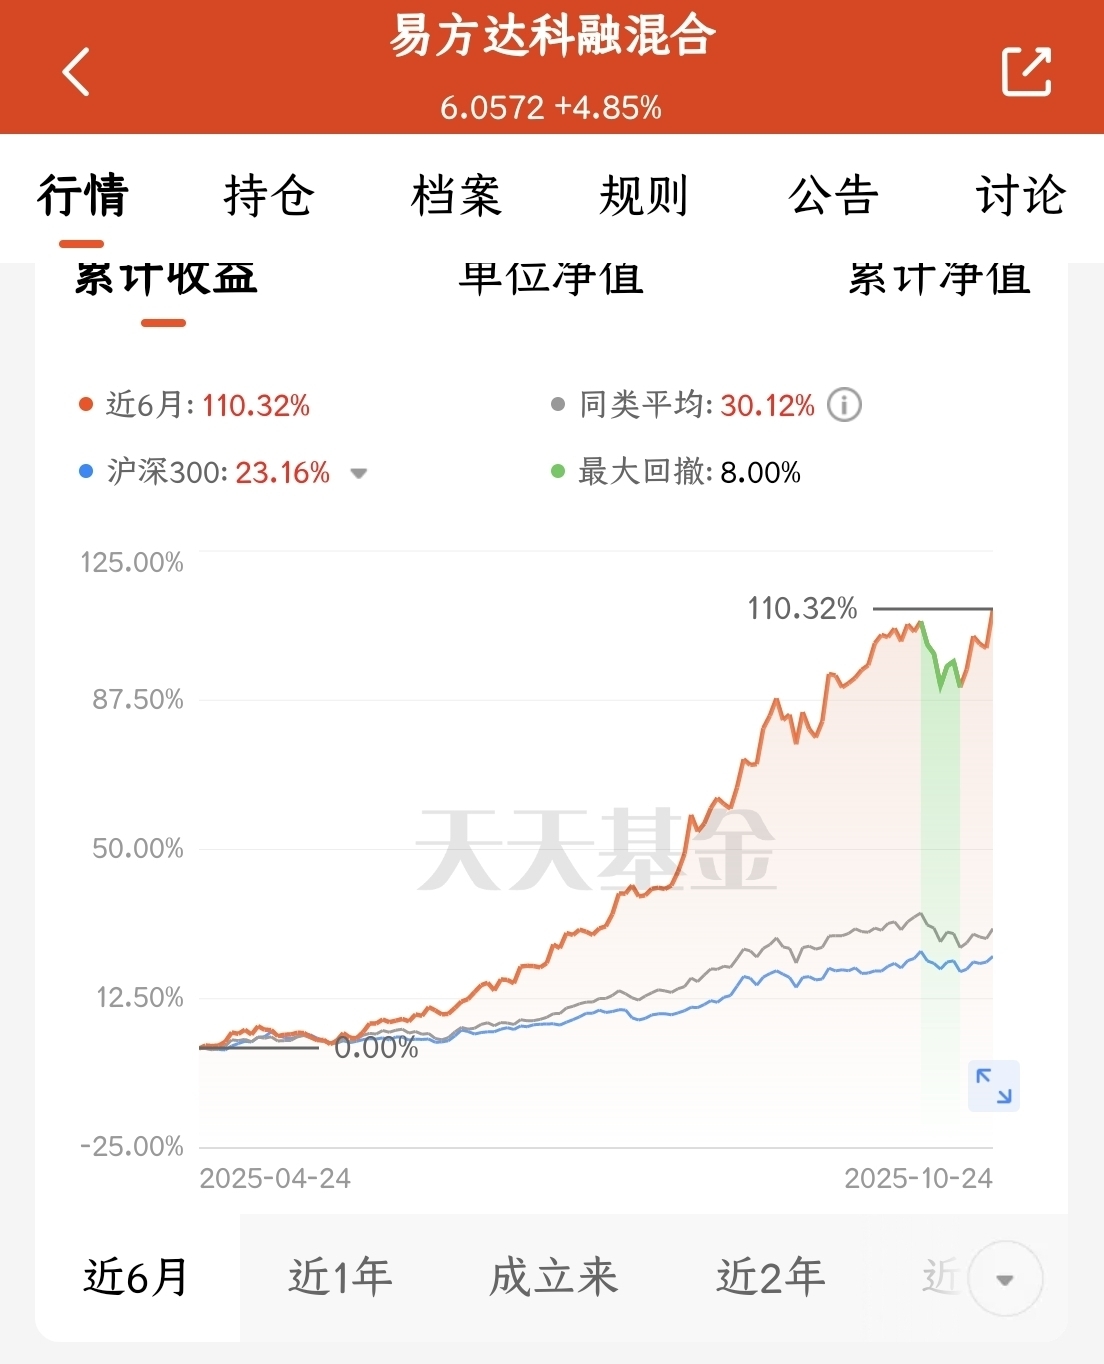Switch to 持仓 tab
1104x1364 pixels.
point(269,195)
